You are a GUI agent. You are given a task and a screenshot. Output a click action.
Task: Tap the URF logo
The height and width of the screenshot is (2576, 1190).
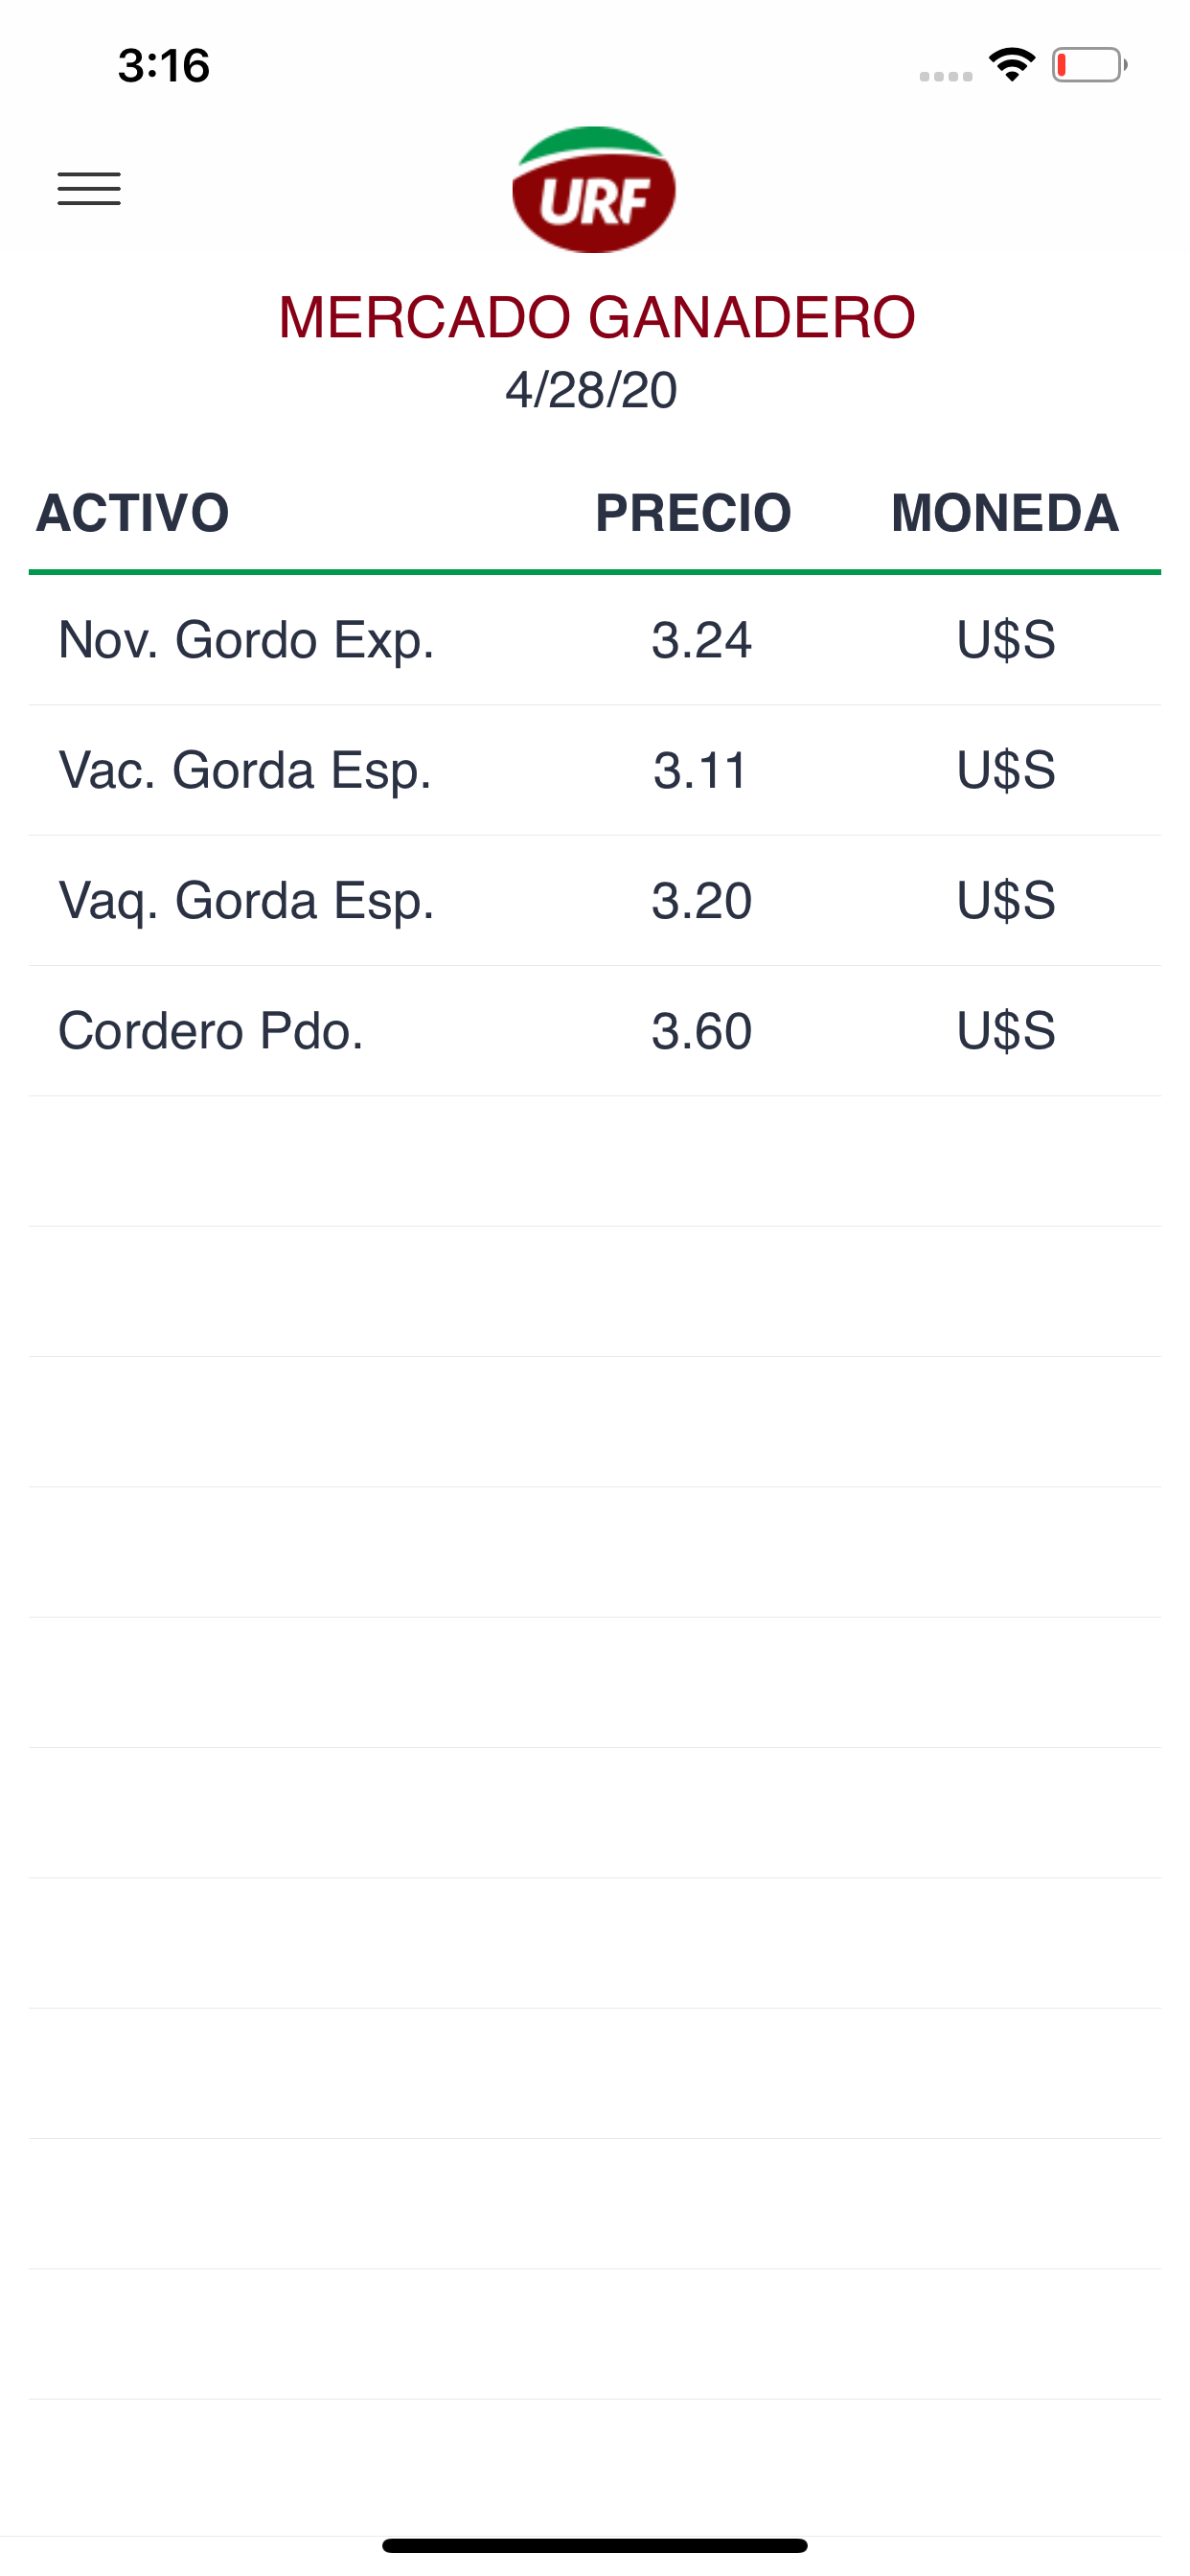[x=594, y=190]
